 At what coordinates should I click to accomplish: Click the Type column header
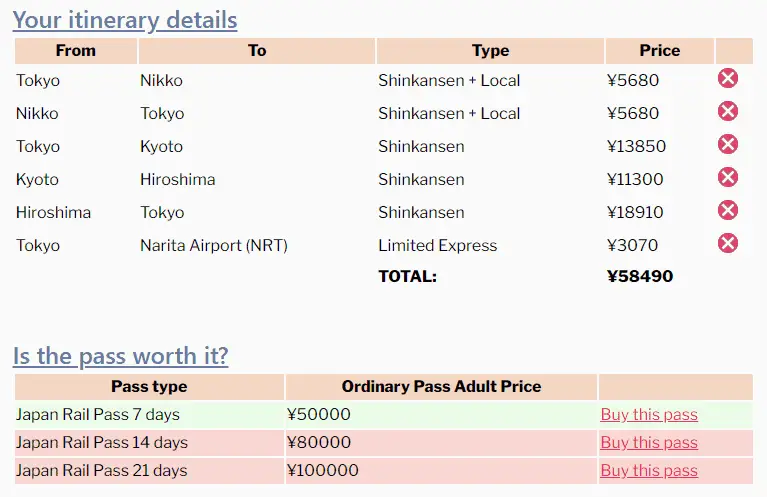(x=490, y=51)
